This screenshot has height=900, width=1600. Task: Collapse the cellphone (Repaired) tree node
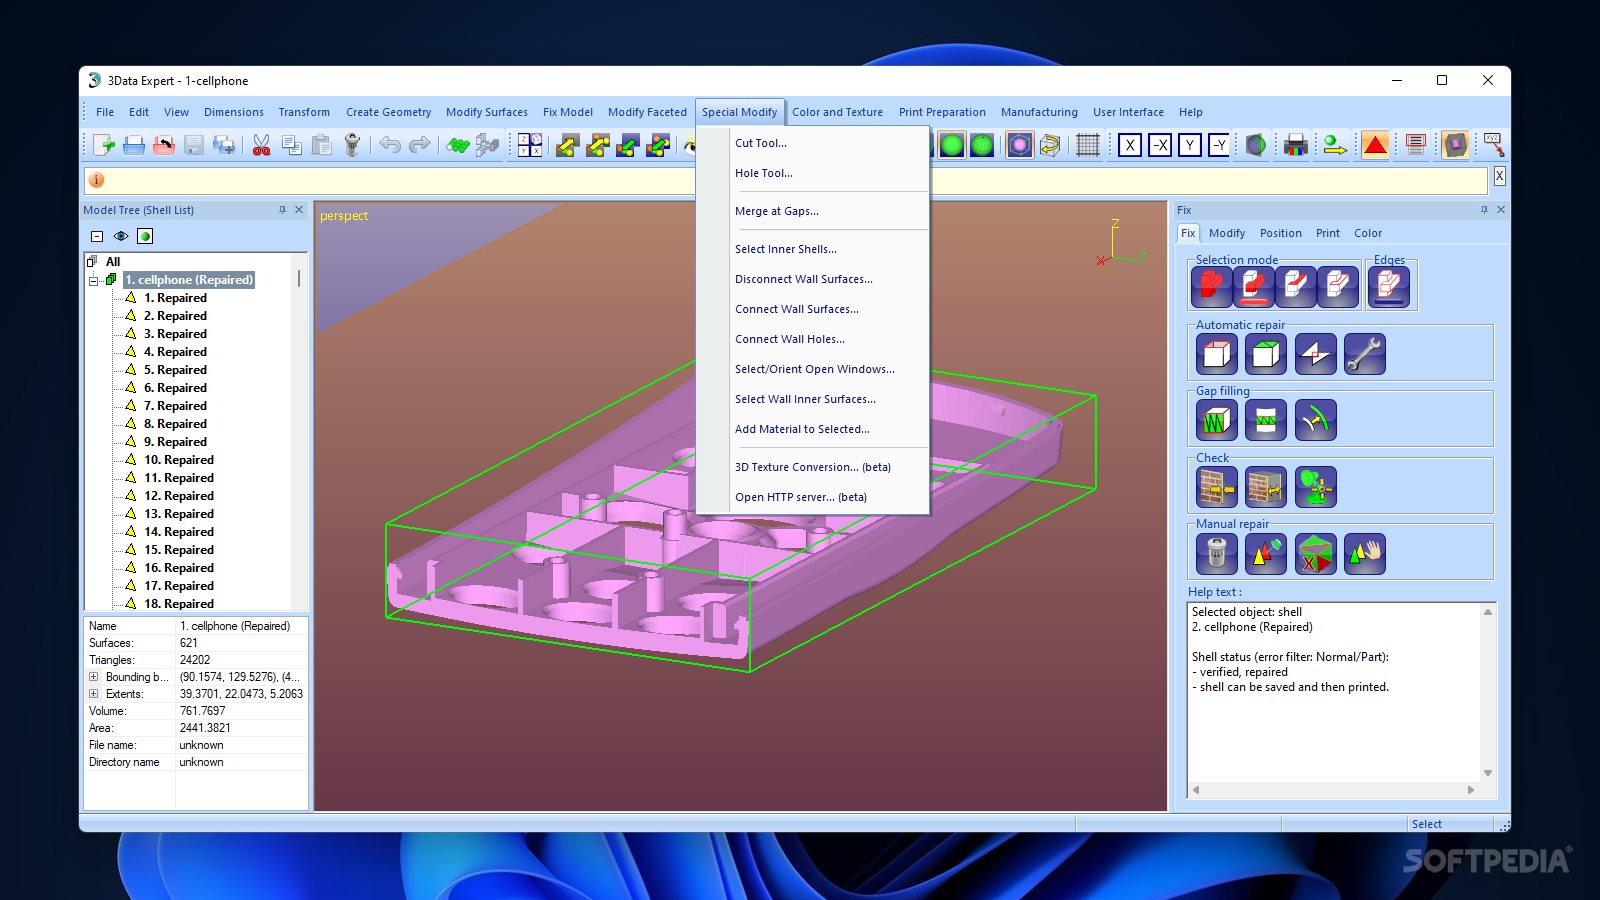coord(95,280)
